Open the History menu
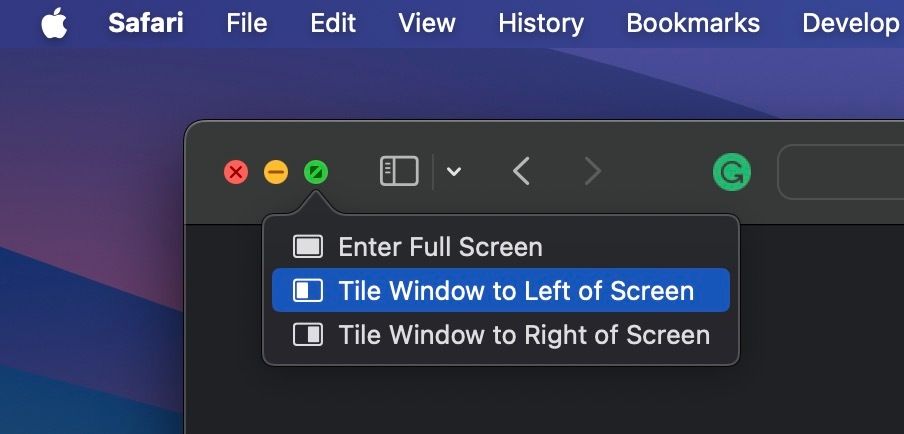The height and width of the screenshot is (434, 904). click(x=541, y=23)
